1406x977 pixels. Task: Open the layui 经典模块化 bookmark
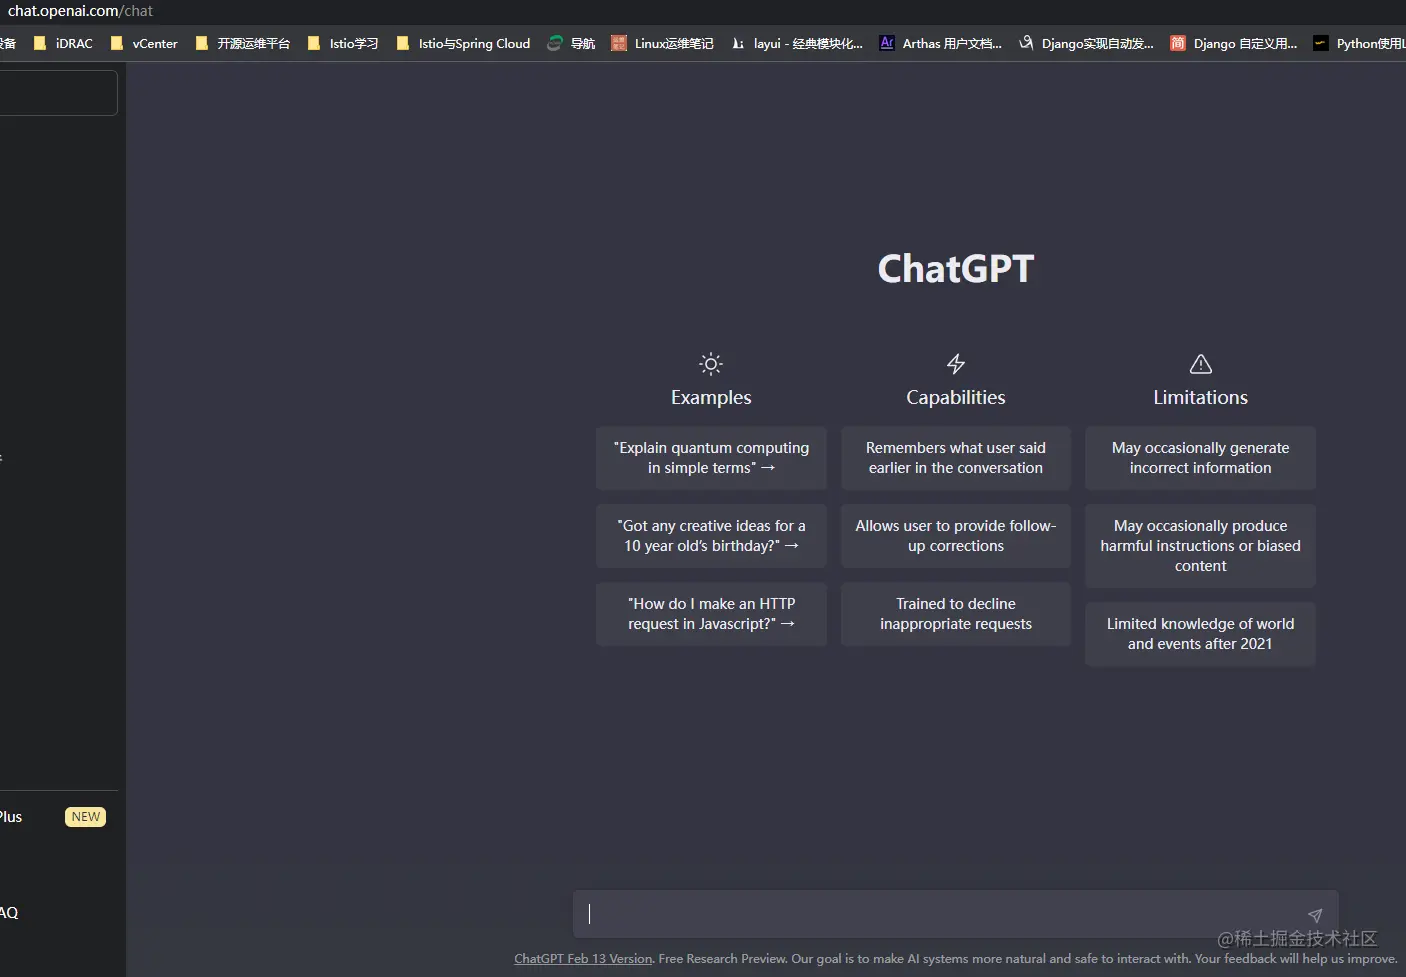click(797, 43)
